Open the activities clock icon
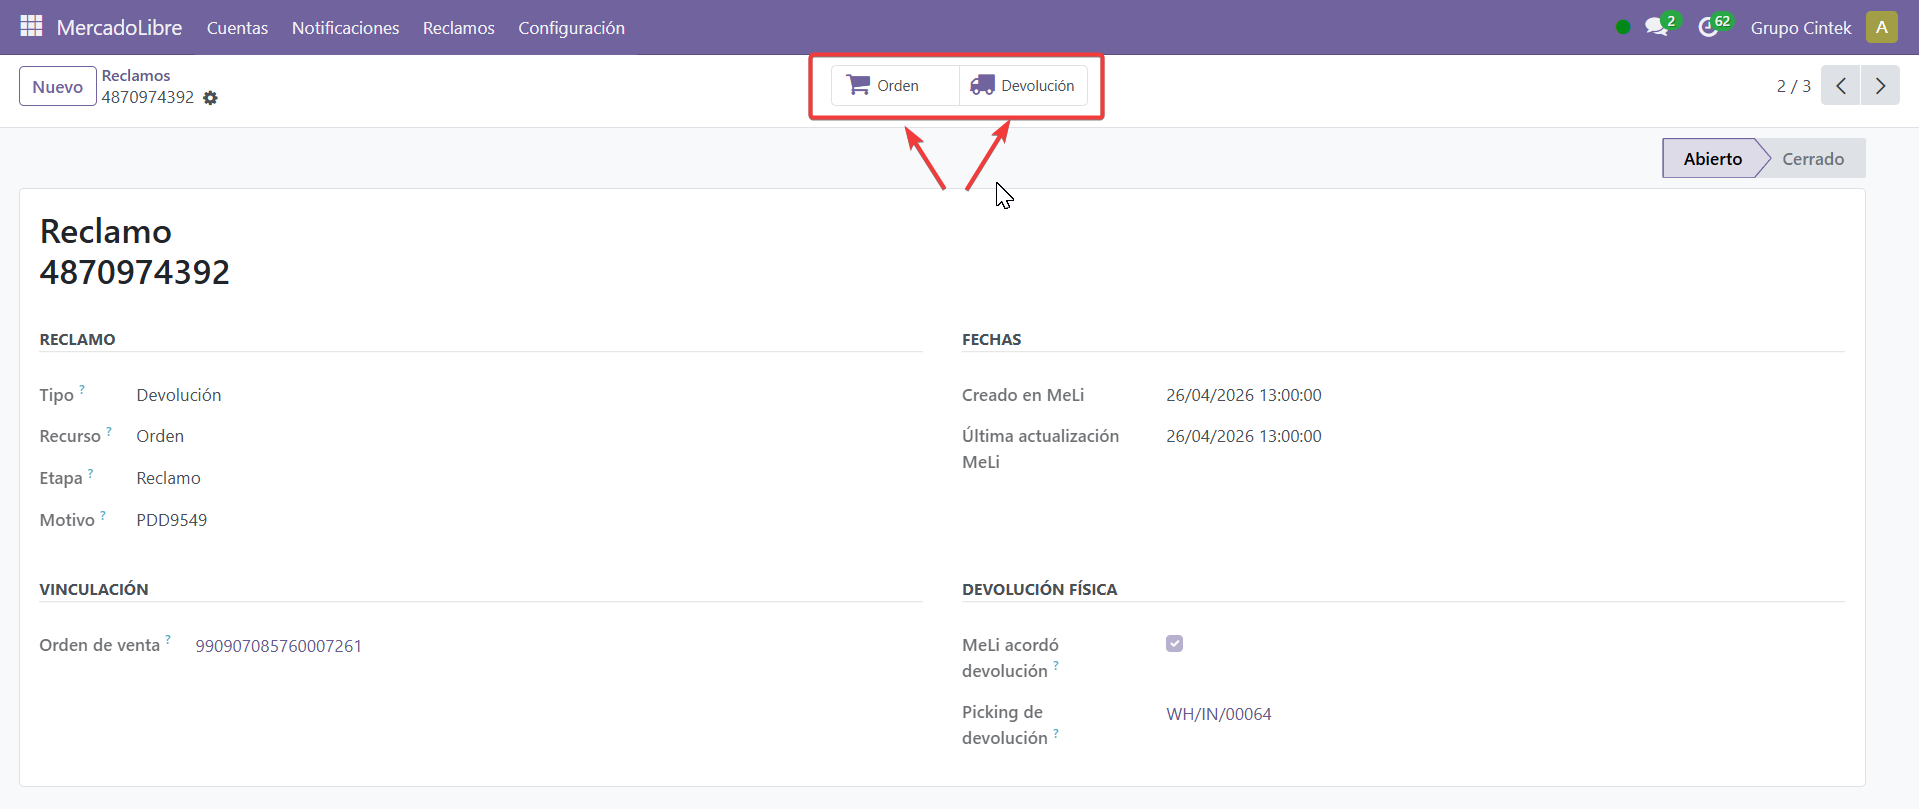This screenshot has width=1919, height=809. (x=1708, y=27)
